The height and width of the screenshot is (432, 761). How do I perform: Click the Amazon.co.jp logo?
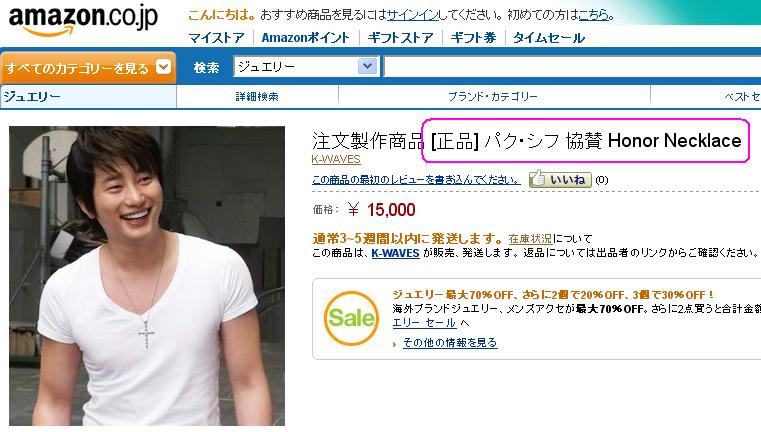coord(83,20)
